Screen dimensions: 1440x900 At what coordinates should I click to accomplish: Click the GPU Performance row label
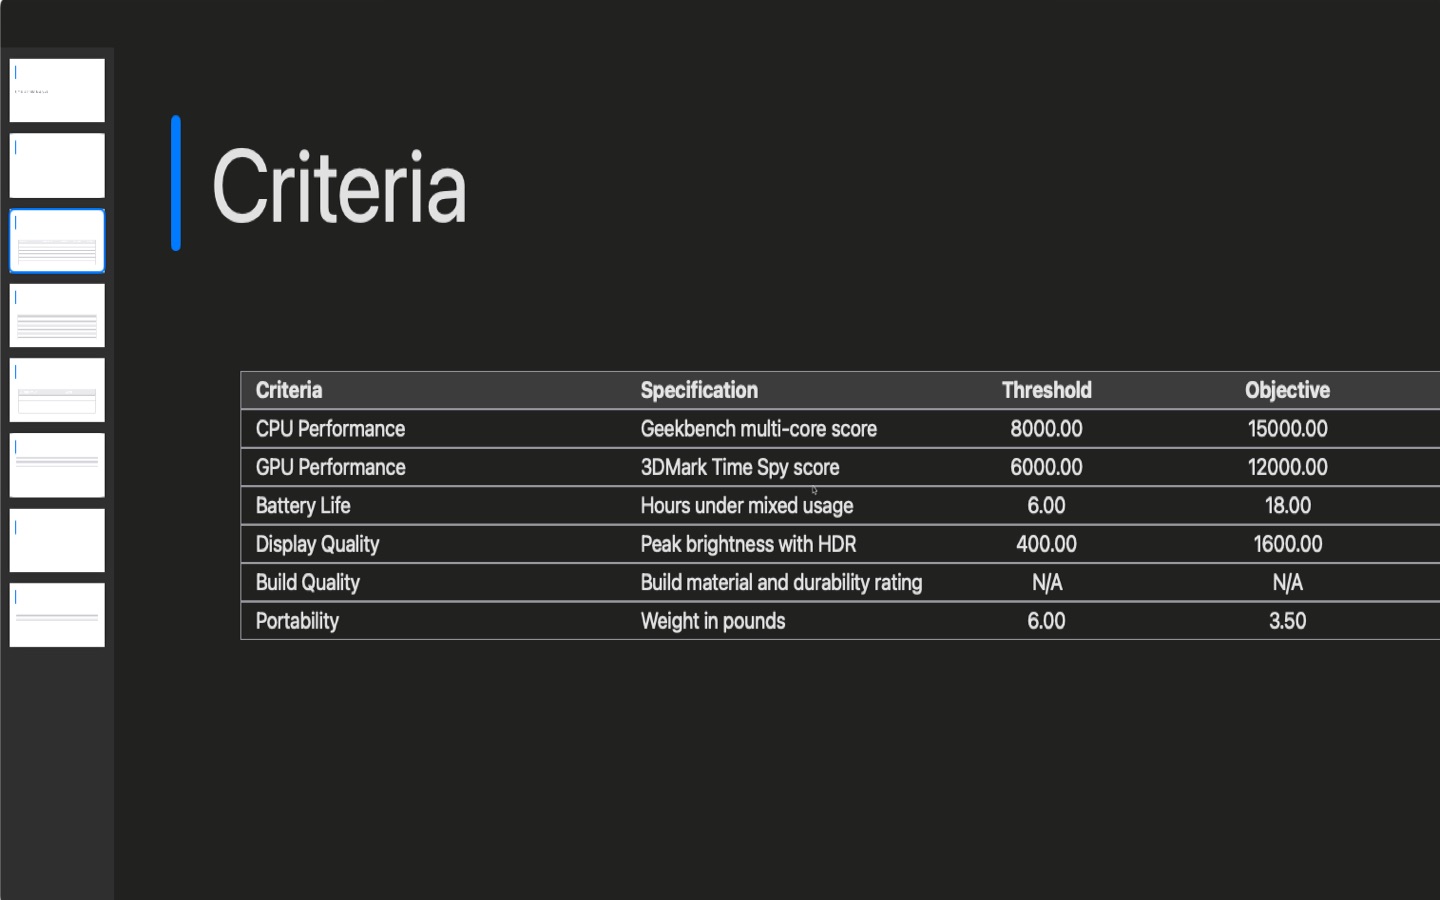329,467
